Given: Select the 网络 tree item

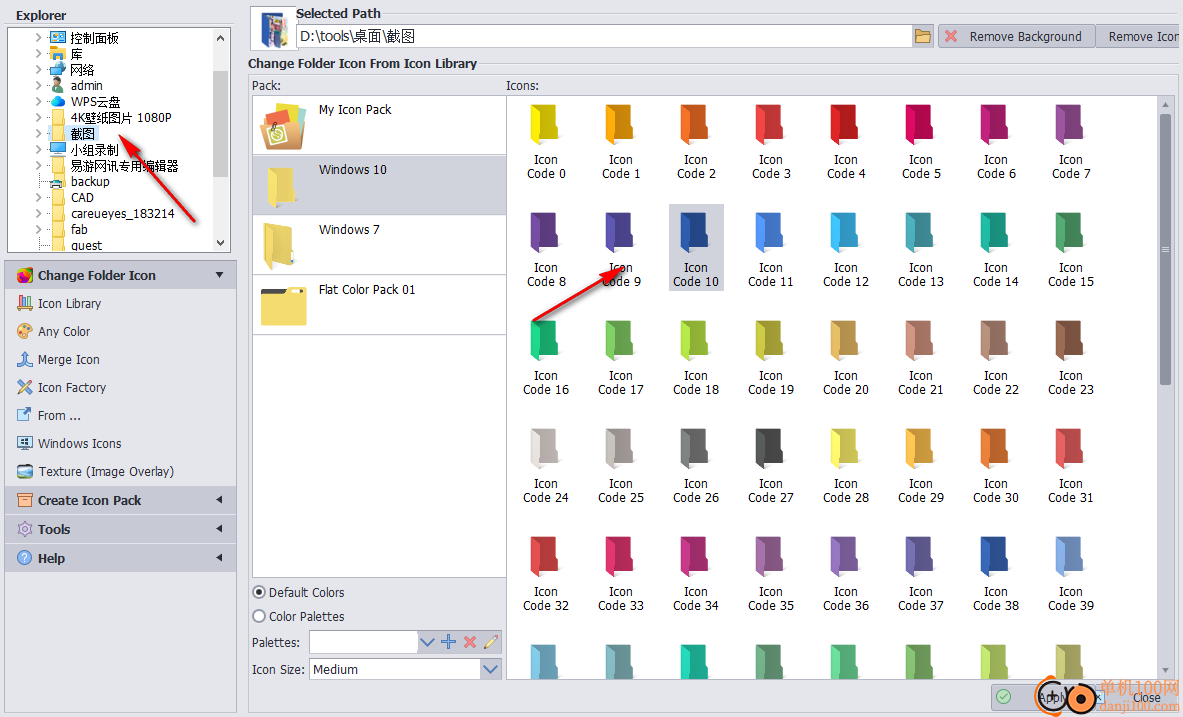Looking at the screenshot, I should click(82, 69).
